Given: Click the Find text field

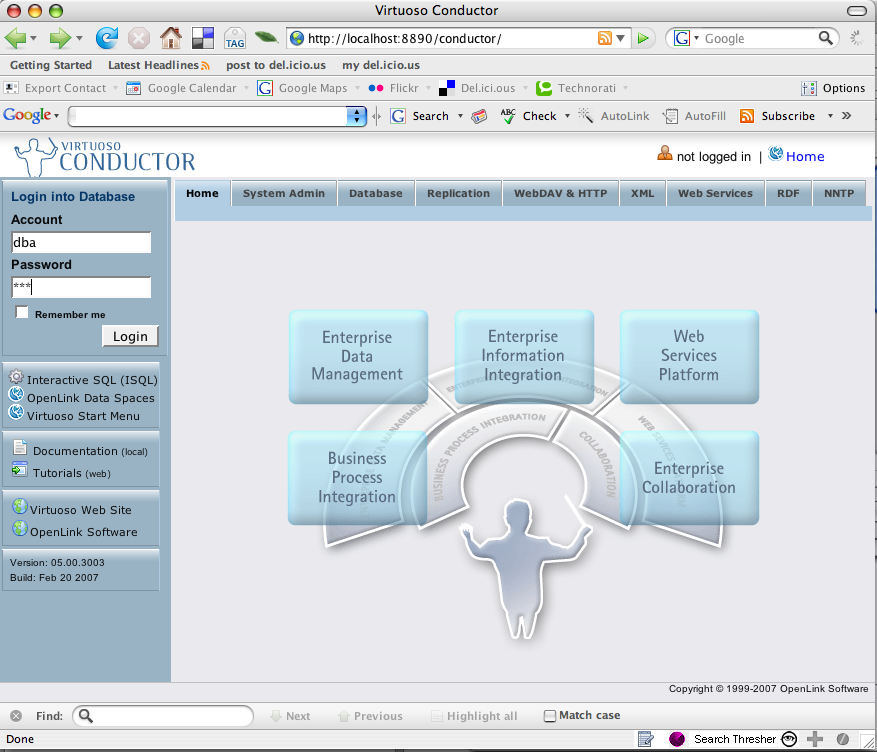Looking at the screenshot, I should [163, 716].
